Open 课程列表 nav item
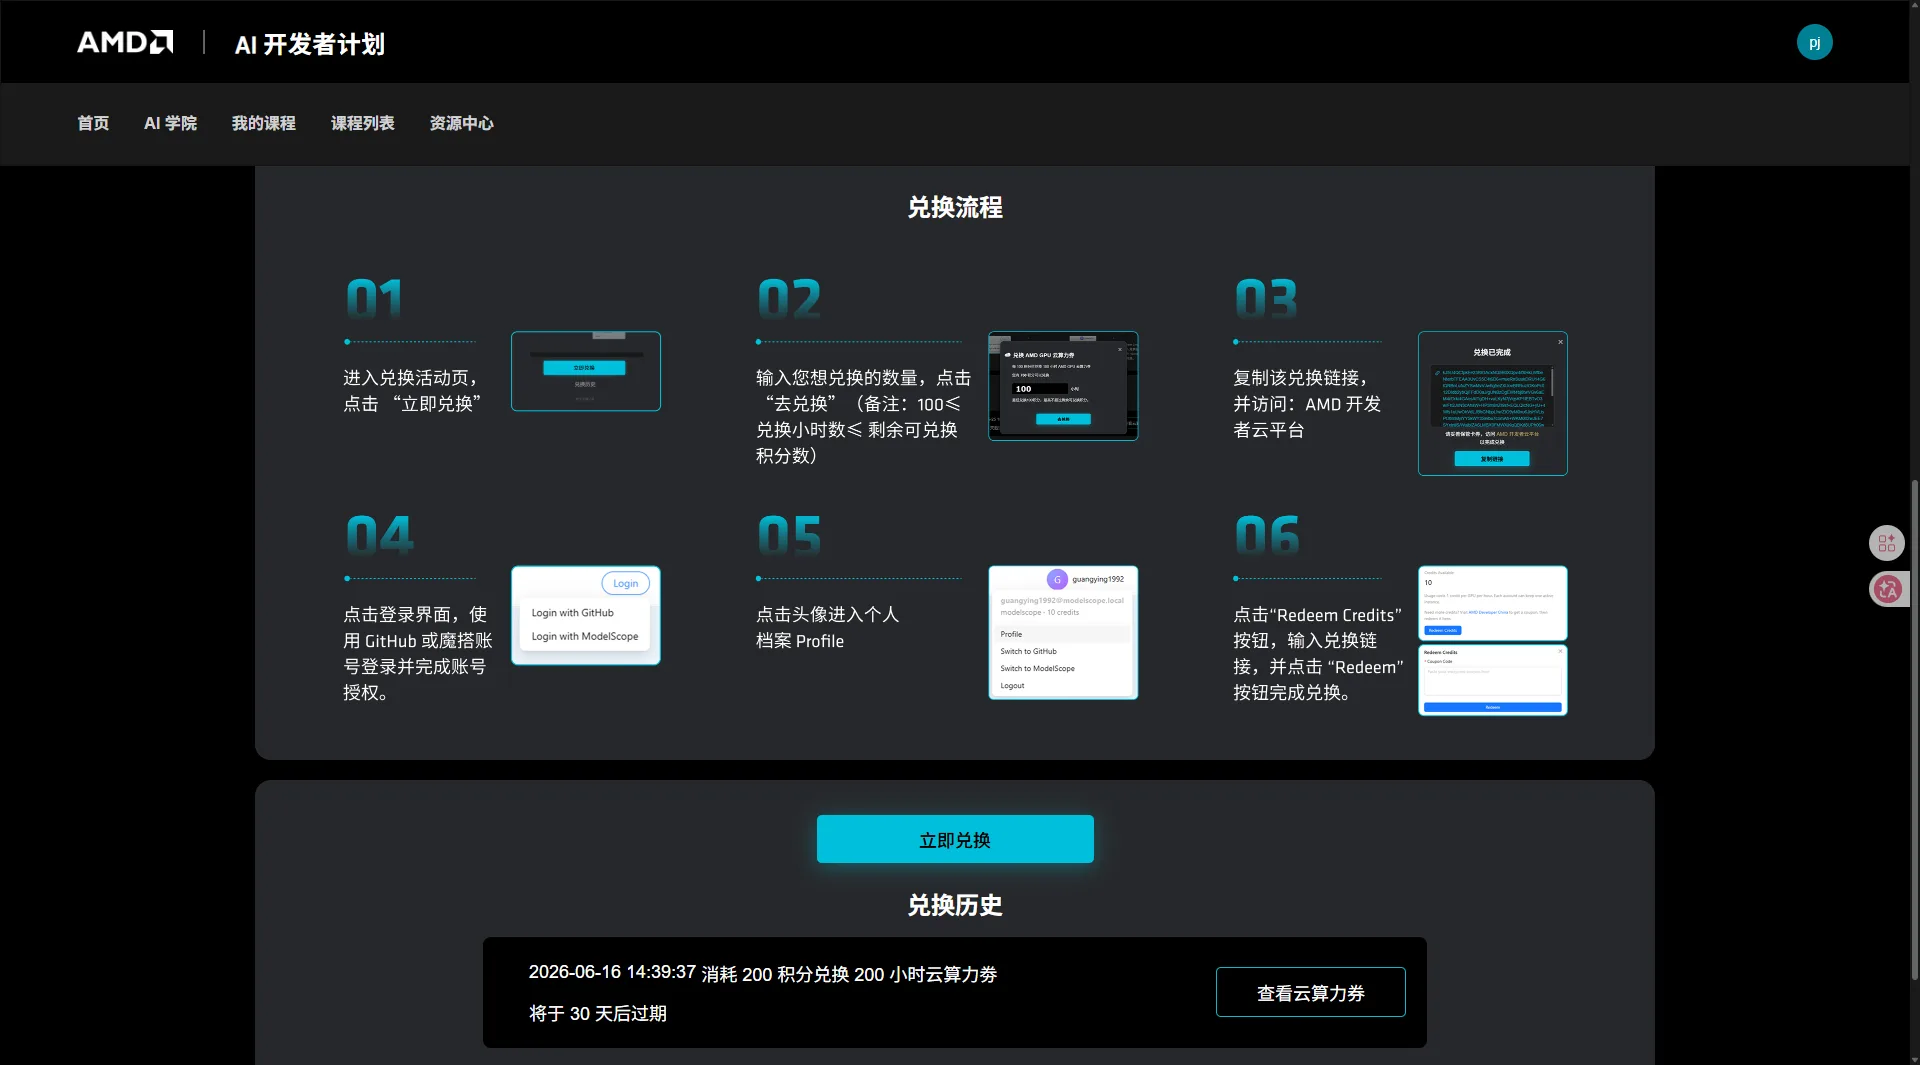The width and height of the screenshot is (1920, 1065). [363, 123]
